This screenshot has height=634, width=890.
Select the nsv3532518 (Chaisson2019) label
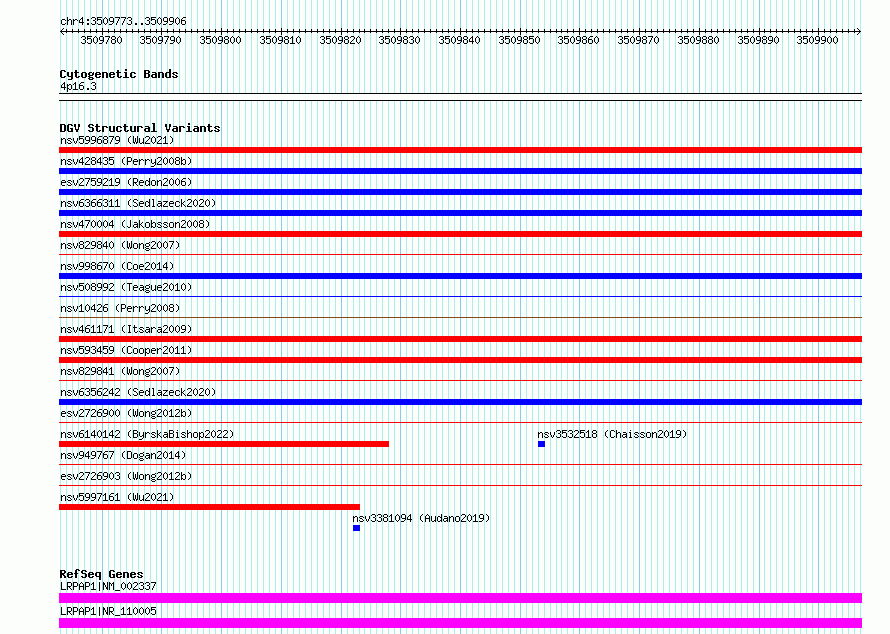click(x=612, y=434)
